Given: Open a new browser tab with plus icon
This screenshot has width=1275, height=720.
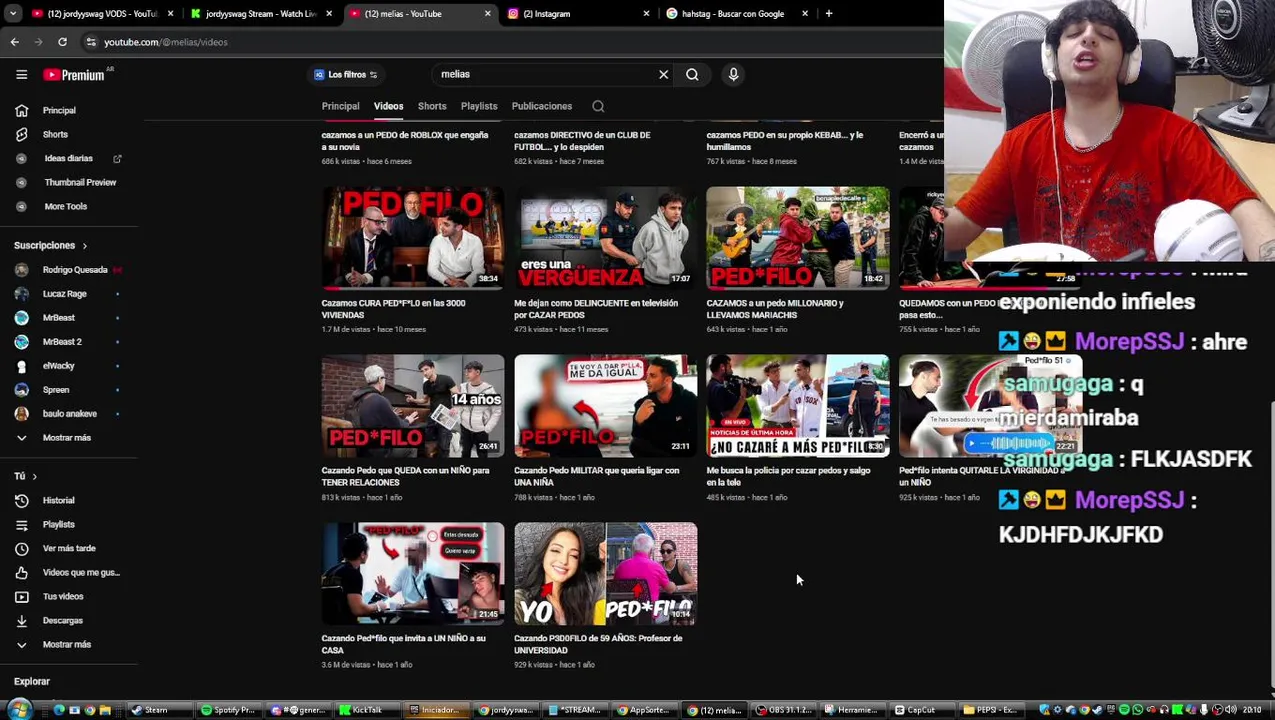Looking at the screenshot, I should [828, 13].
